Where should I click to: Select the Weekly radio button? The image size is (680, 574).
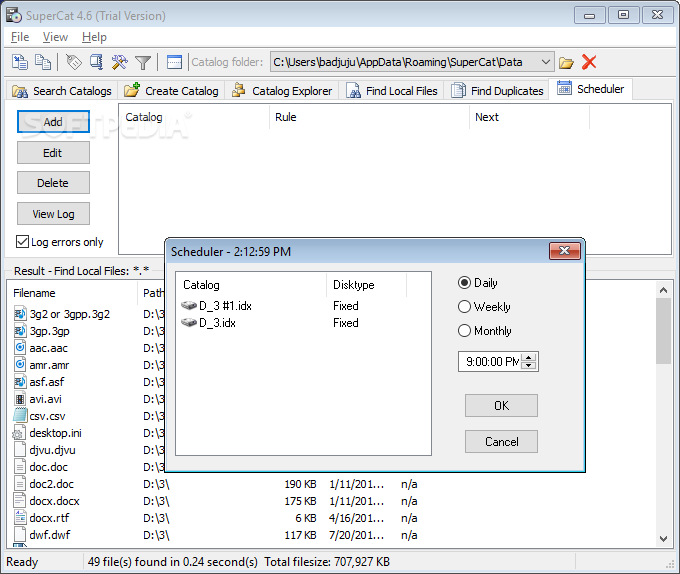[x=464, y=307]
